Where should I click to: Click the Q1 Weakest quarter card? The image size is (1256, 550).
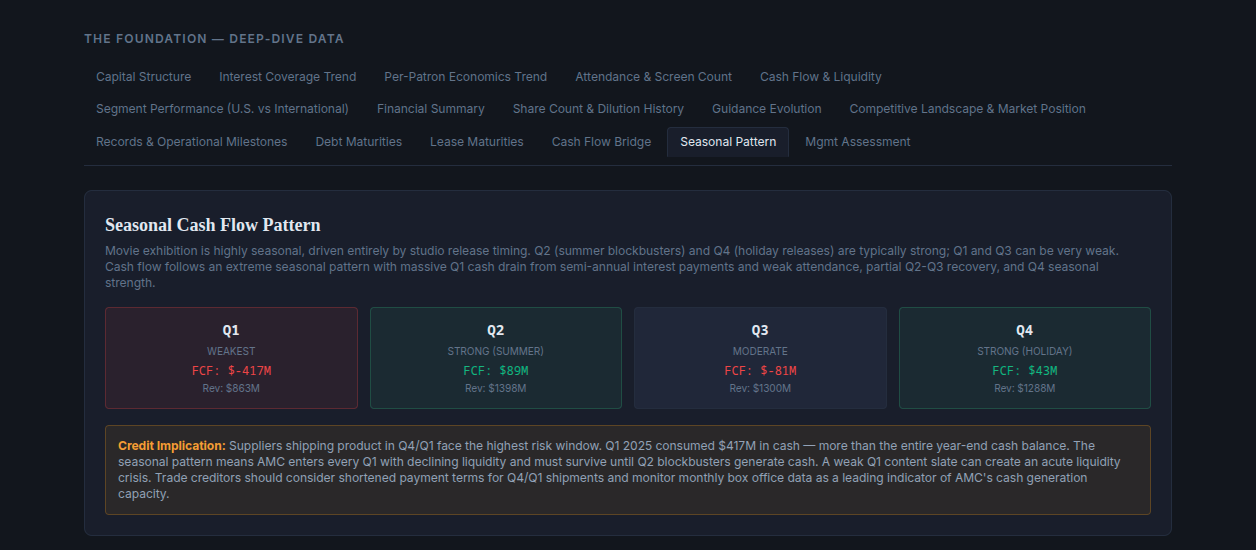tap(231, 358)
